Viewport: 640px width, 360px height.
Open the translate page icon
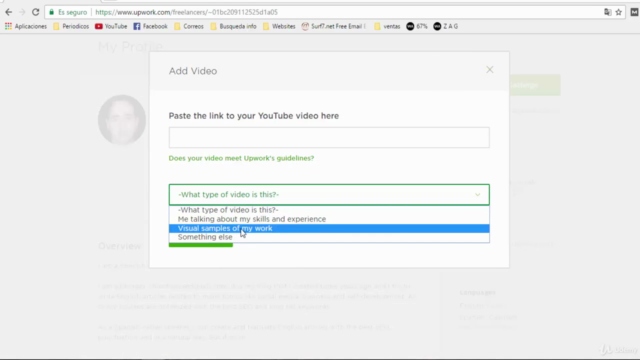tap(608, 12)
